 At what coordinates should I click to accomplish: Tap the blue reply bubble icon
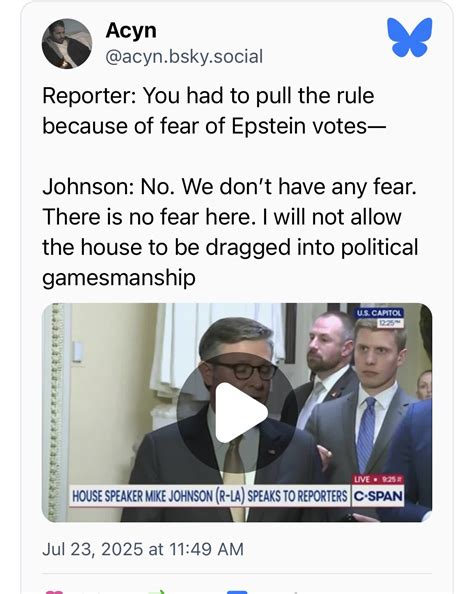tap(237, 592)
